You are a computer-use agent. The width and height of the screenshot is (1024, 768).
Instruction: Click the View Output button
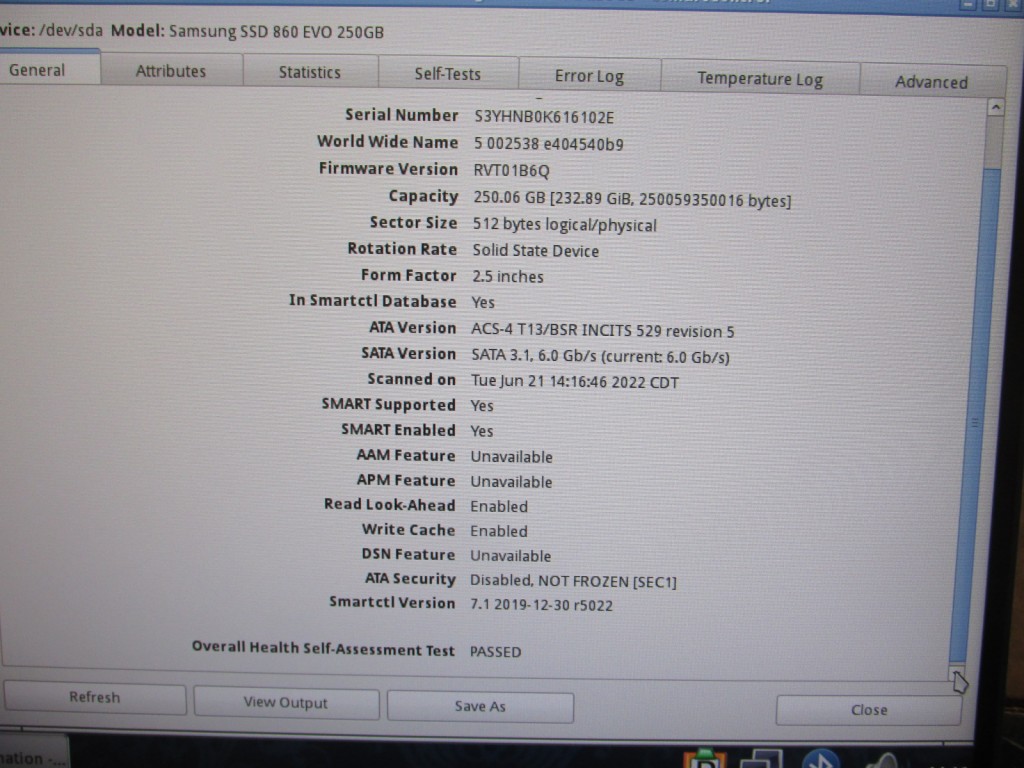point(285,702)
